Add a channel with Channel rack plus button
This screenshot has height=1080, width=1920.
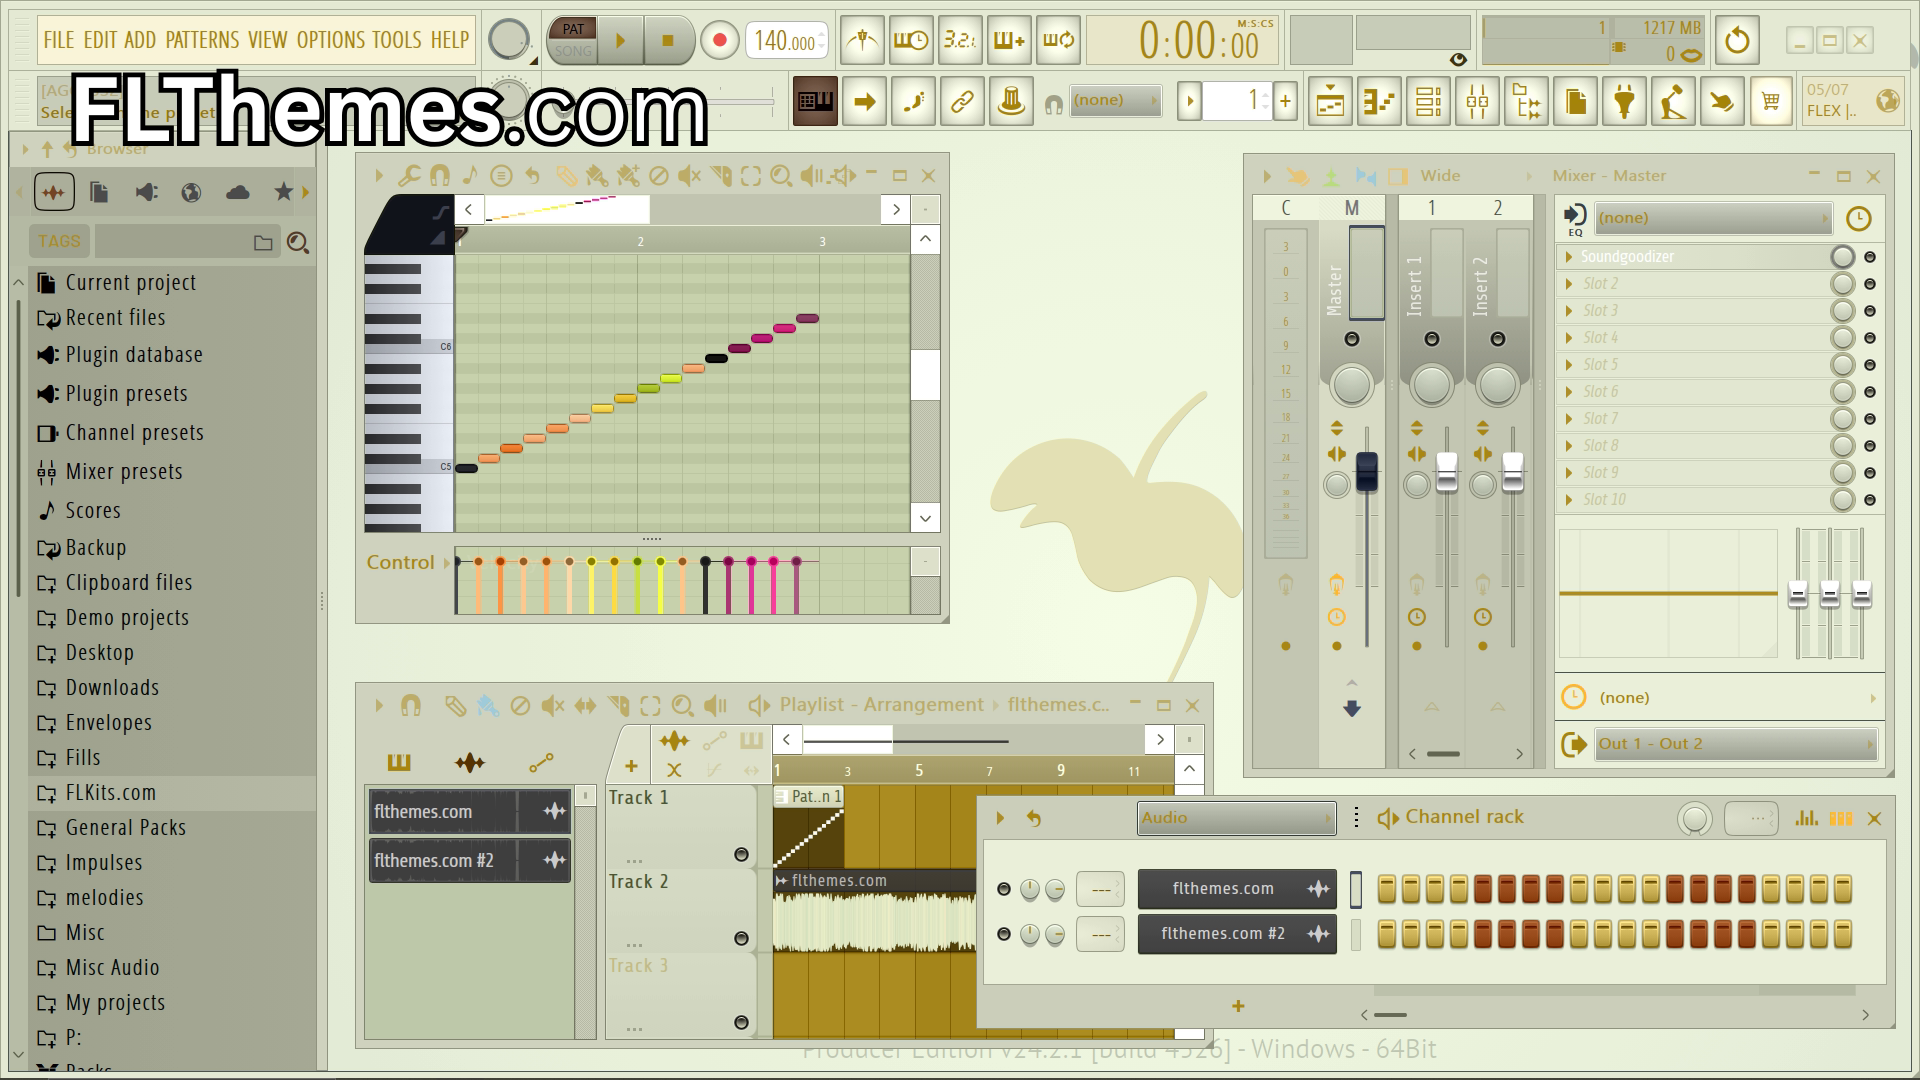[x=1238, y=1006]
